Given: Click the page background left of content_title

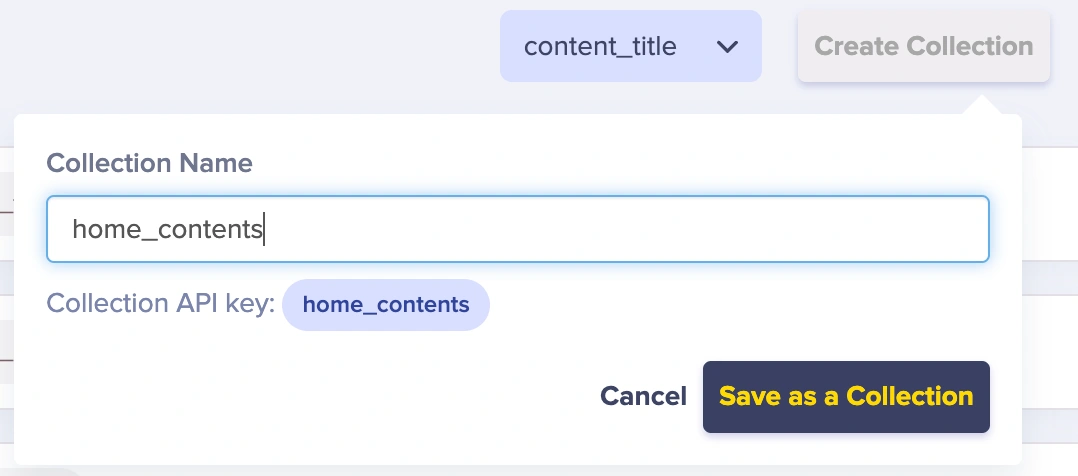Looking at the screenshot, I should pos(250,46).
